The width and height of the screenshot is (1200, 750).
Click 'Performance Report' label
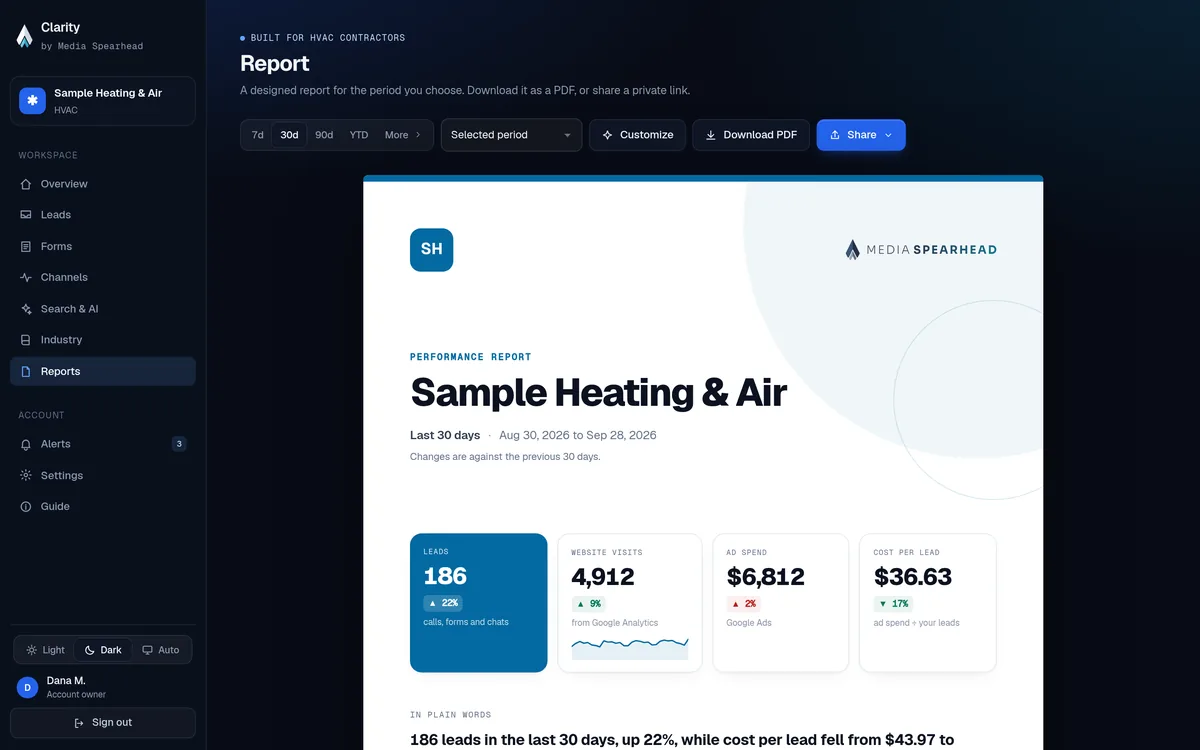click(x=471, y=357)
